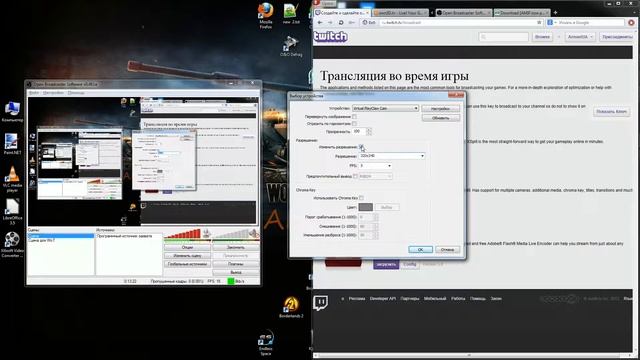Launch the Paint.NET desktop shortcut
The image size is (640, 360).
pos(12,144)
